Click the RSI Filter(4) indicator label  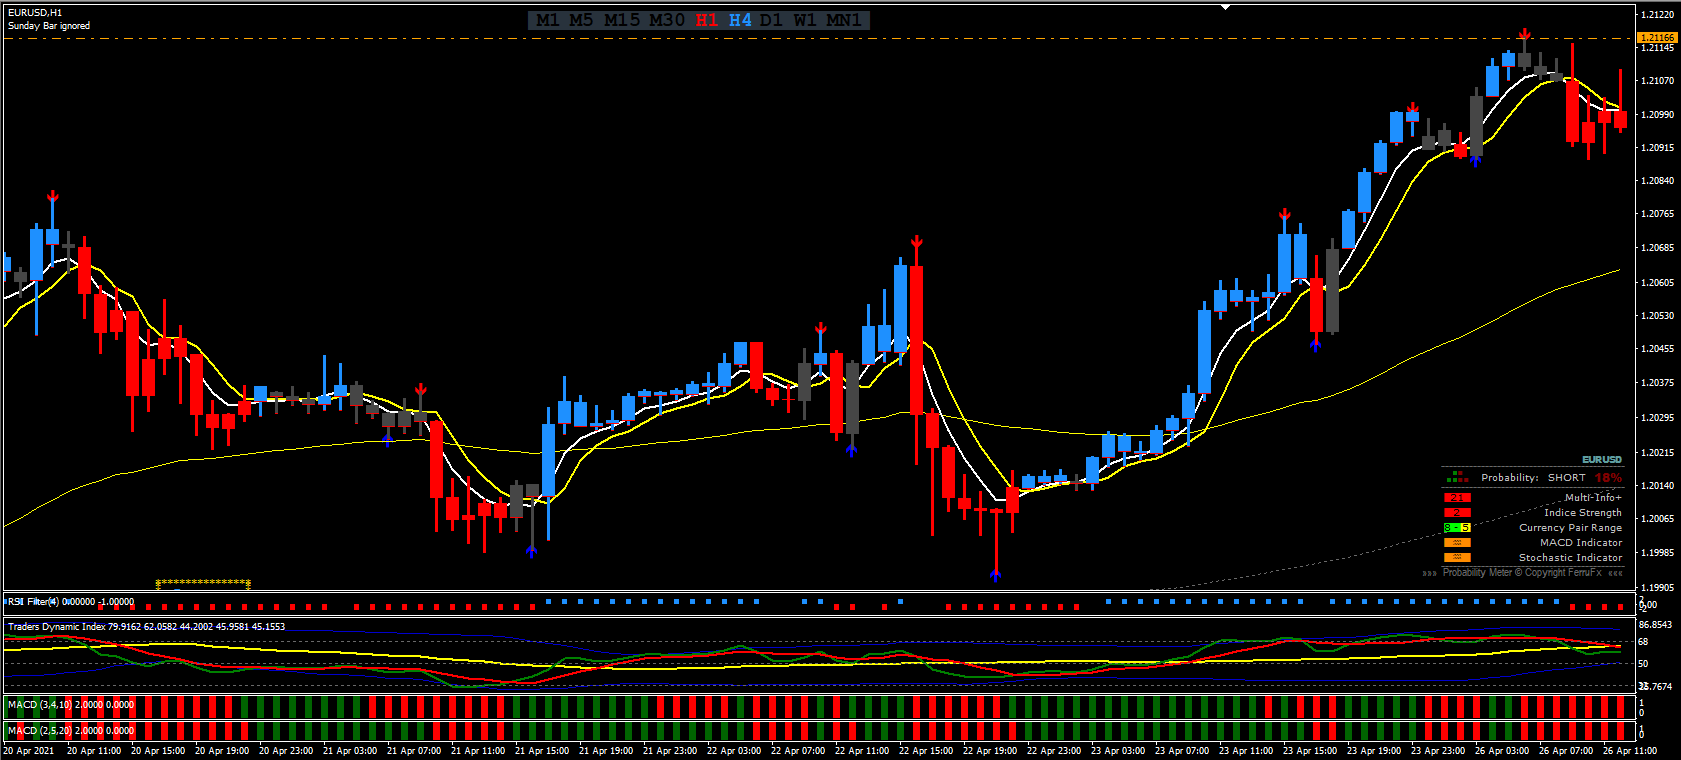point(33,602)
